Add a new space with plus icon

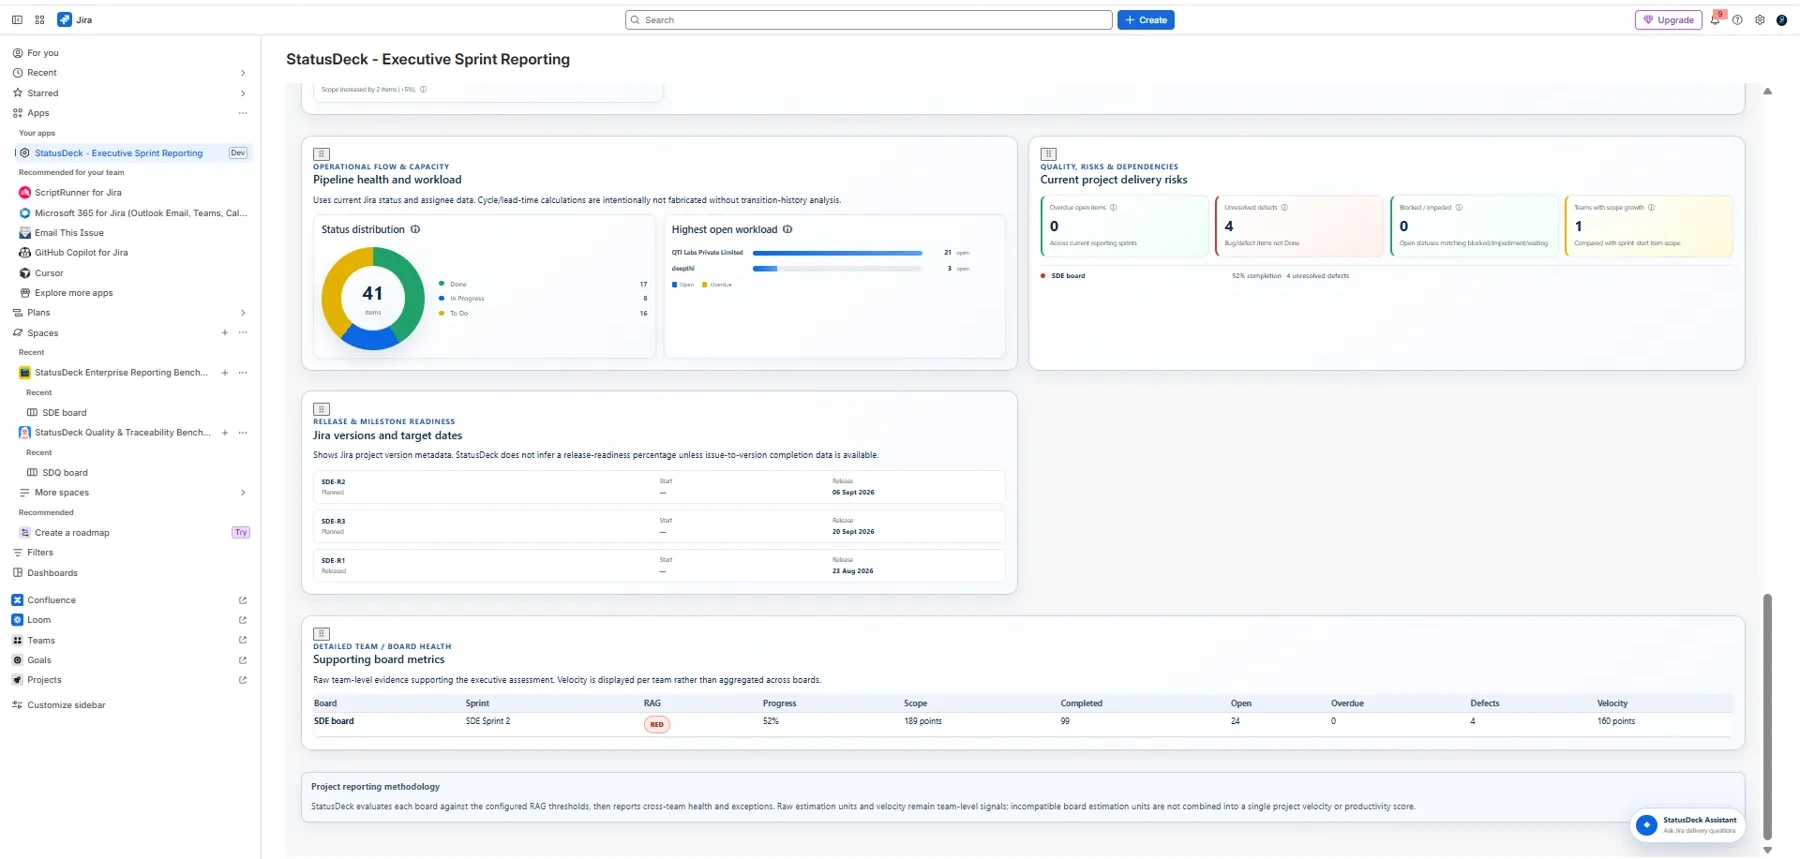click(225, 333)
